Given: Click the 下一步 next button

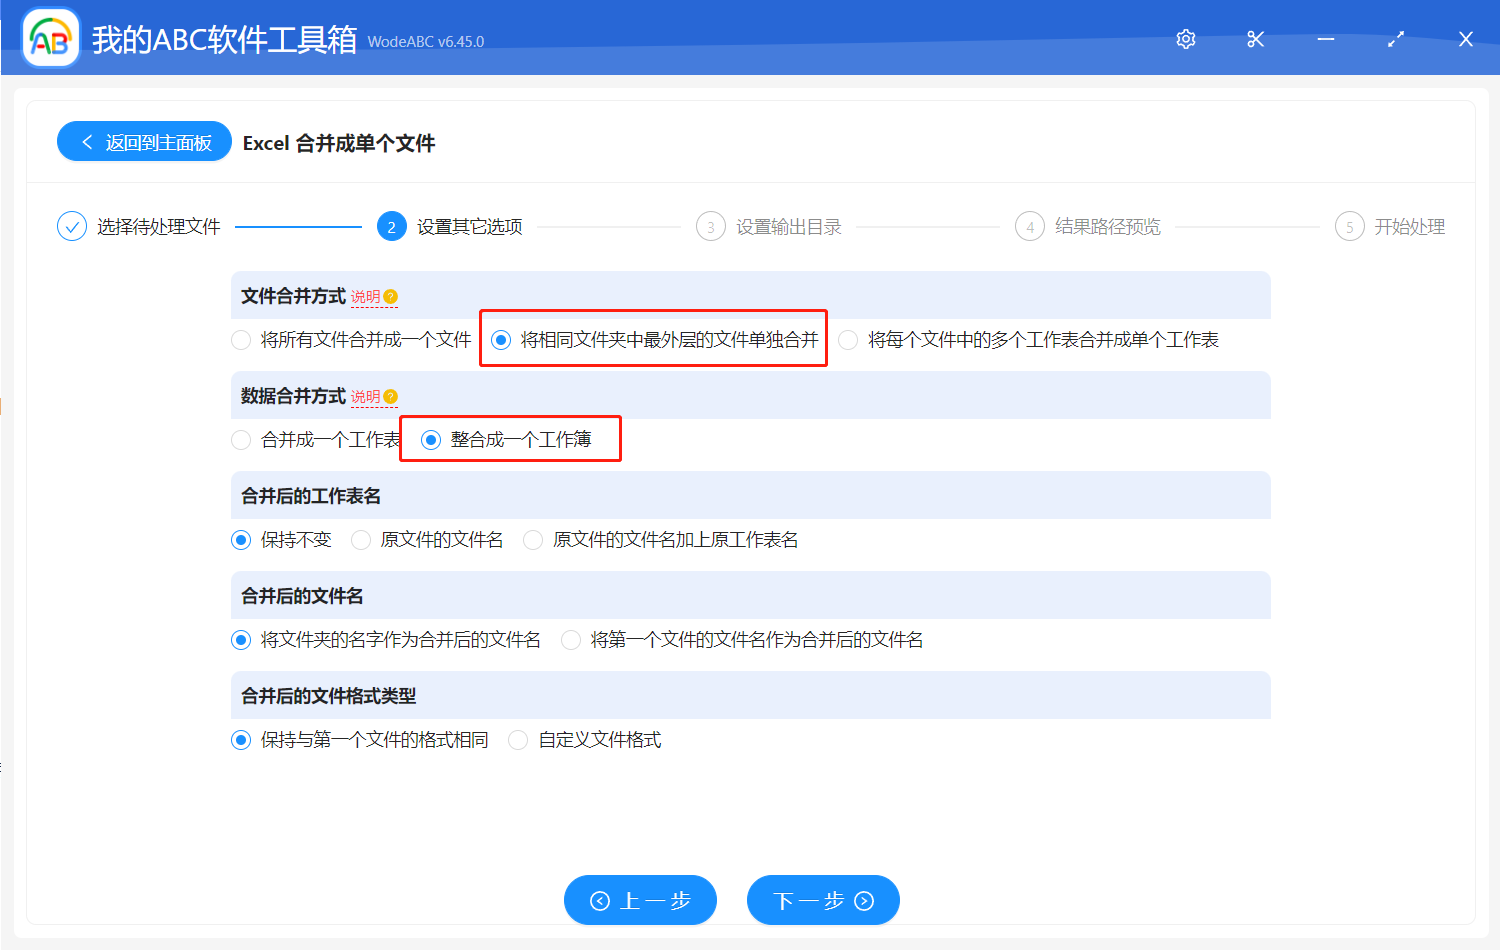Looking at the screenshot, I should (822, 900).
